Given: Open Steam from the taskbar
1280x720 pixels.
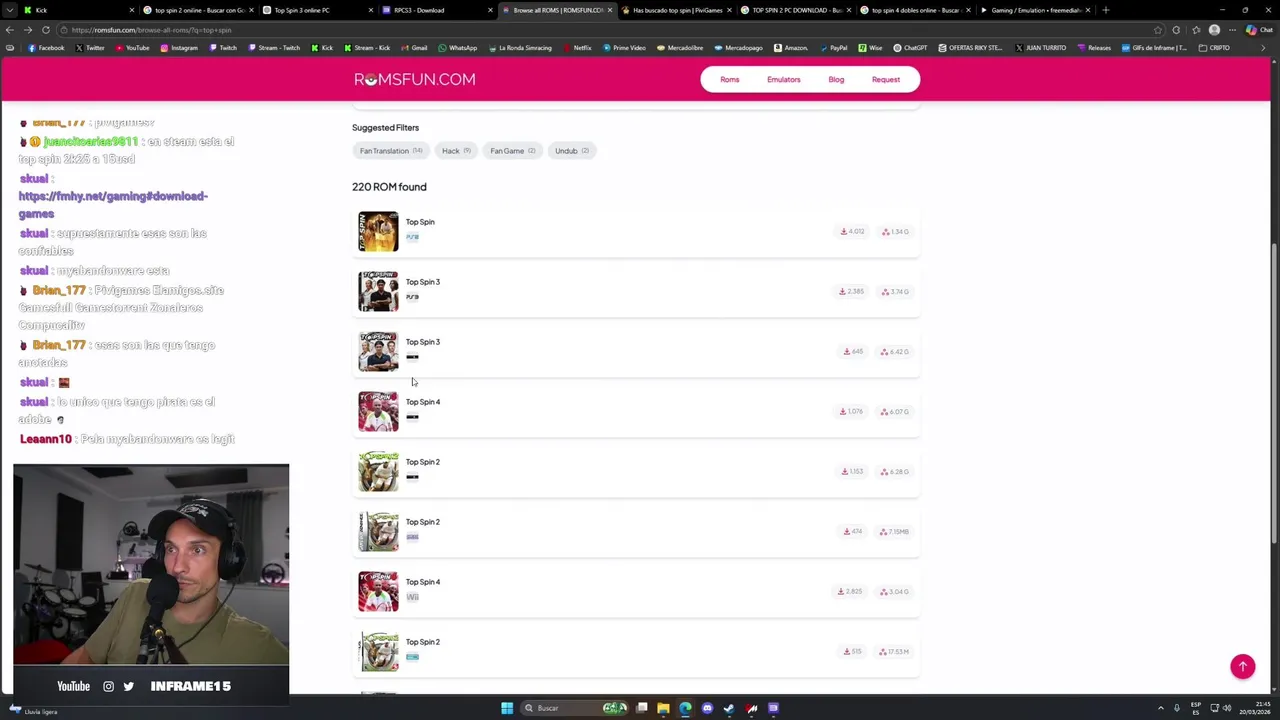Looking at the screenshot, I should click(729, 708).
